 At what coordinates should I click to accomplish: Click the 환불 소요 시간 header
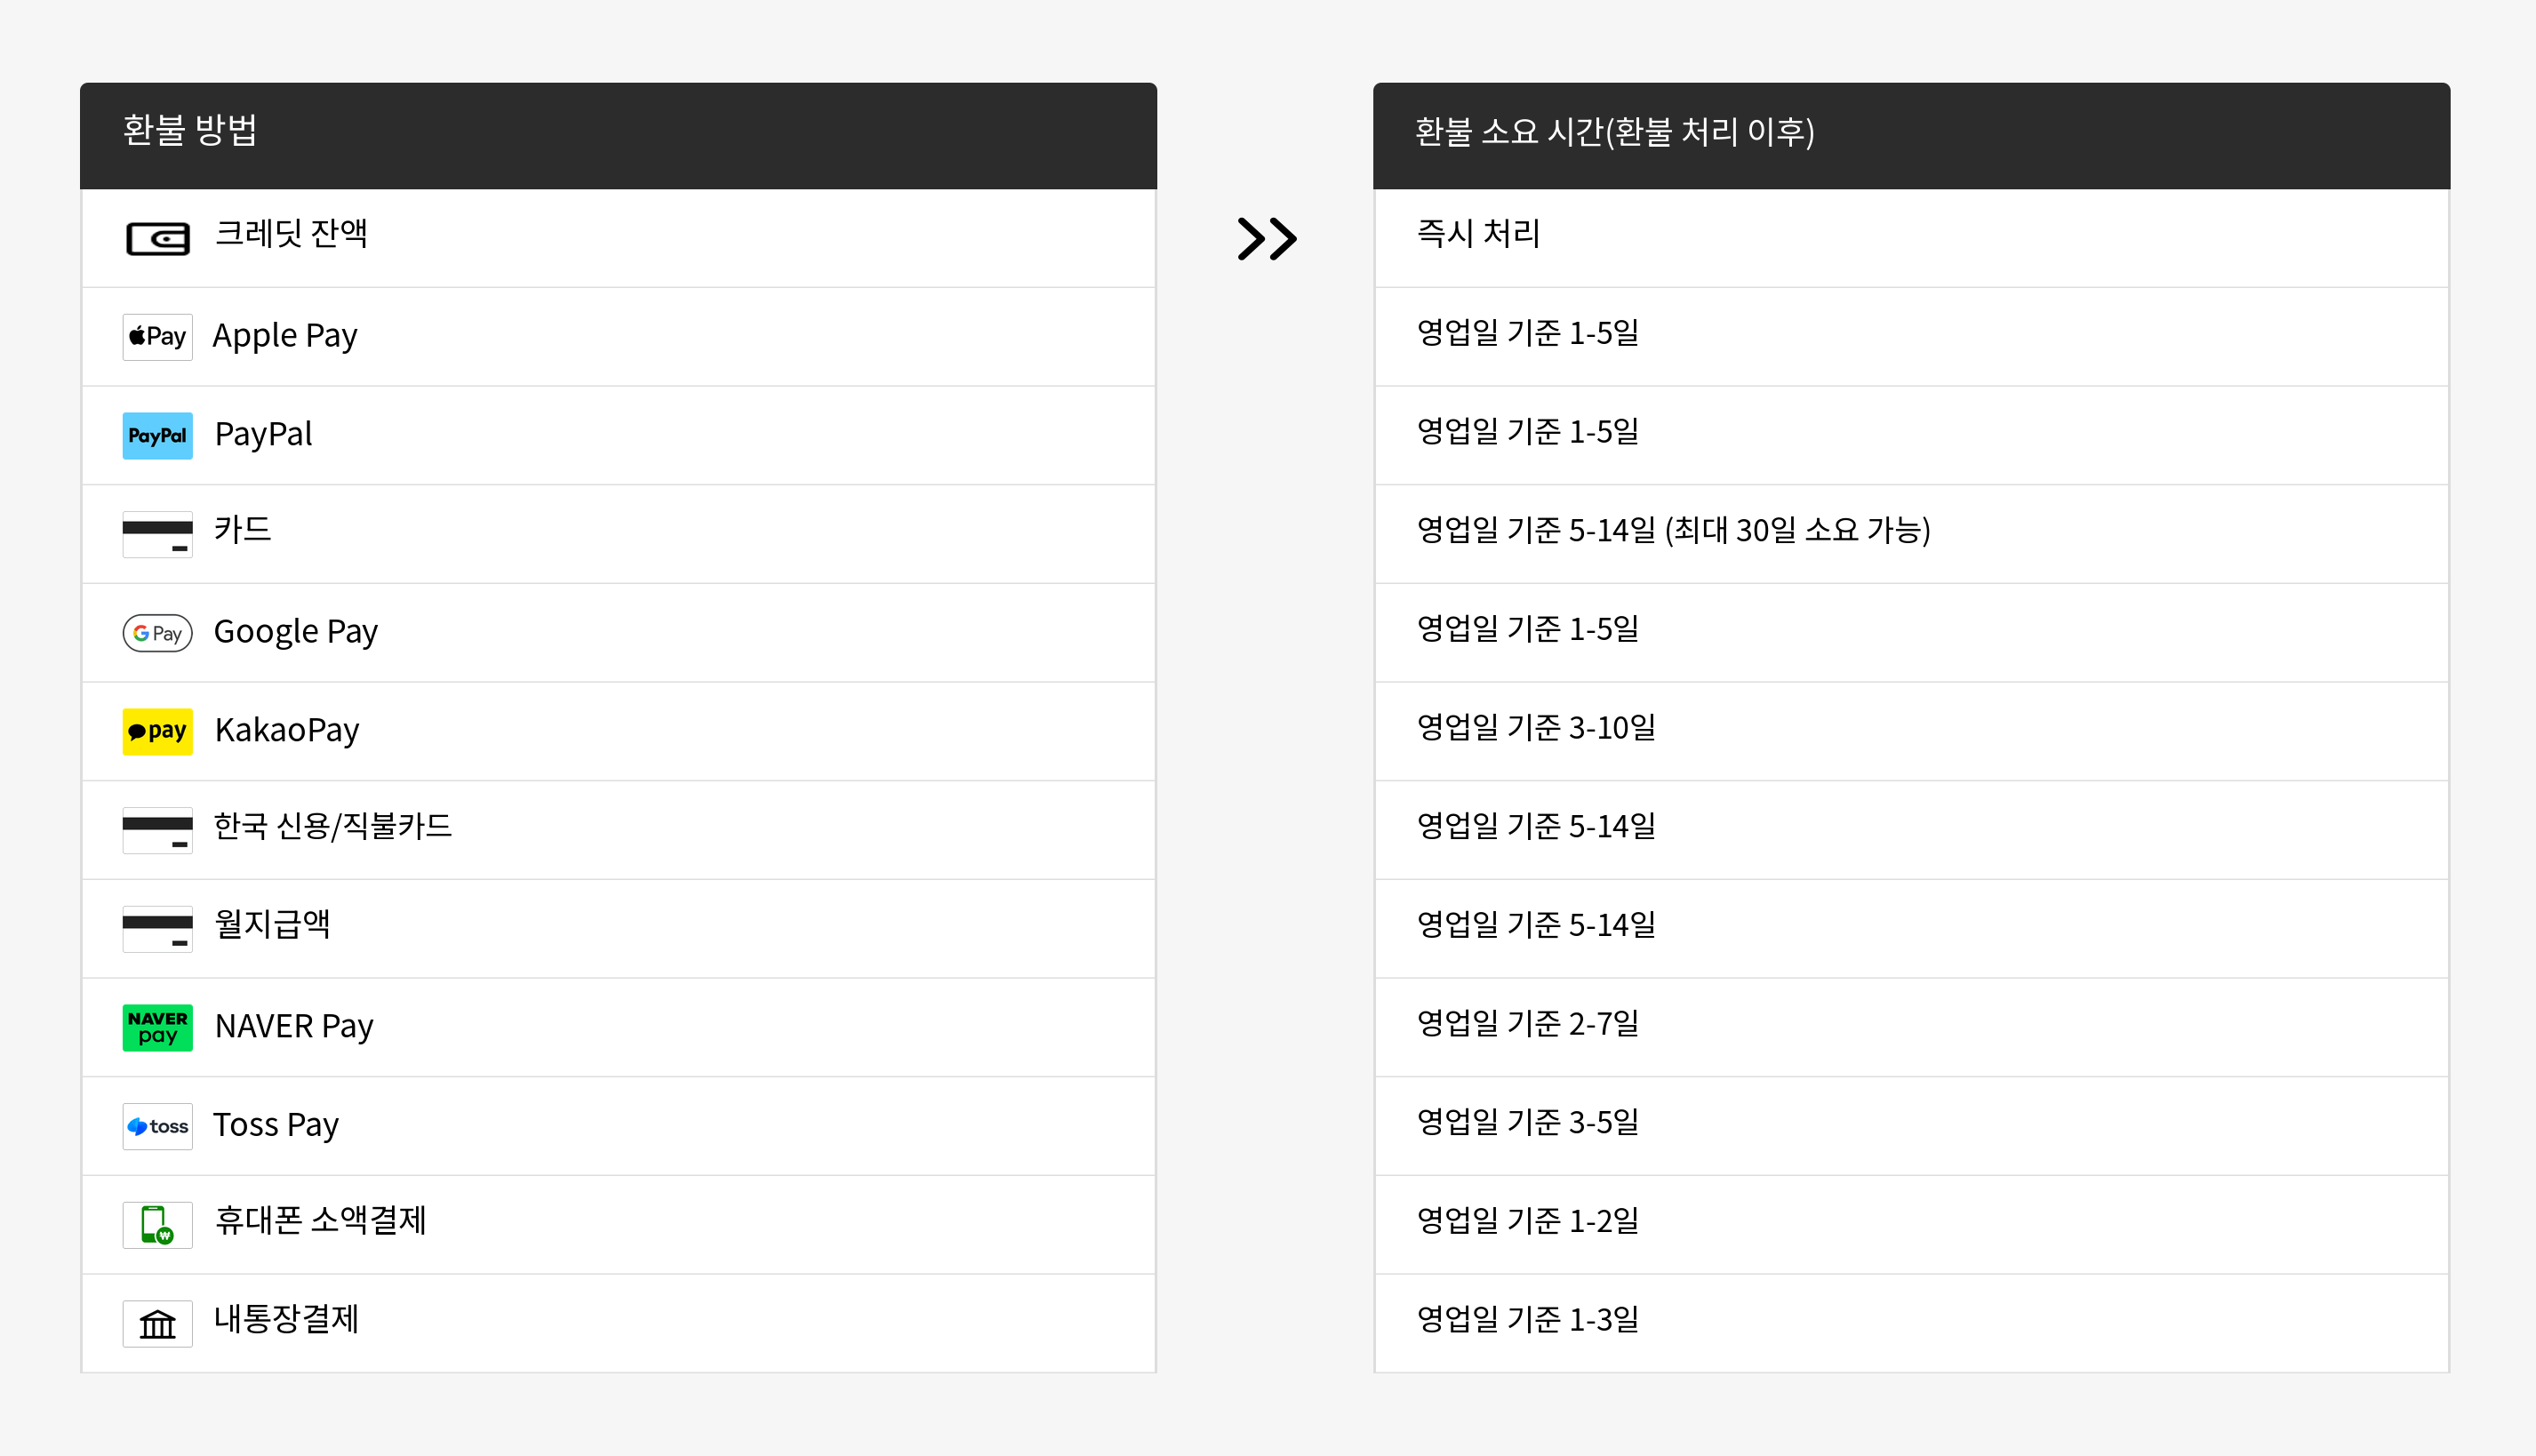pyautogui.click(x=1614, y=132)
